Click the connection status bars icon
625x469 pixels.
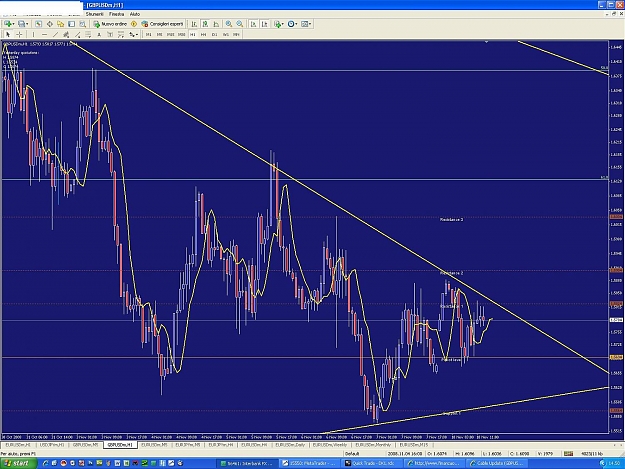point(568,453)
